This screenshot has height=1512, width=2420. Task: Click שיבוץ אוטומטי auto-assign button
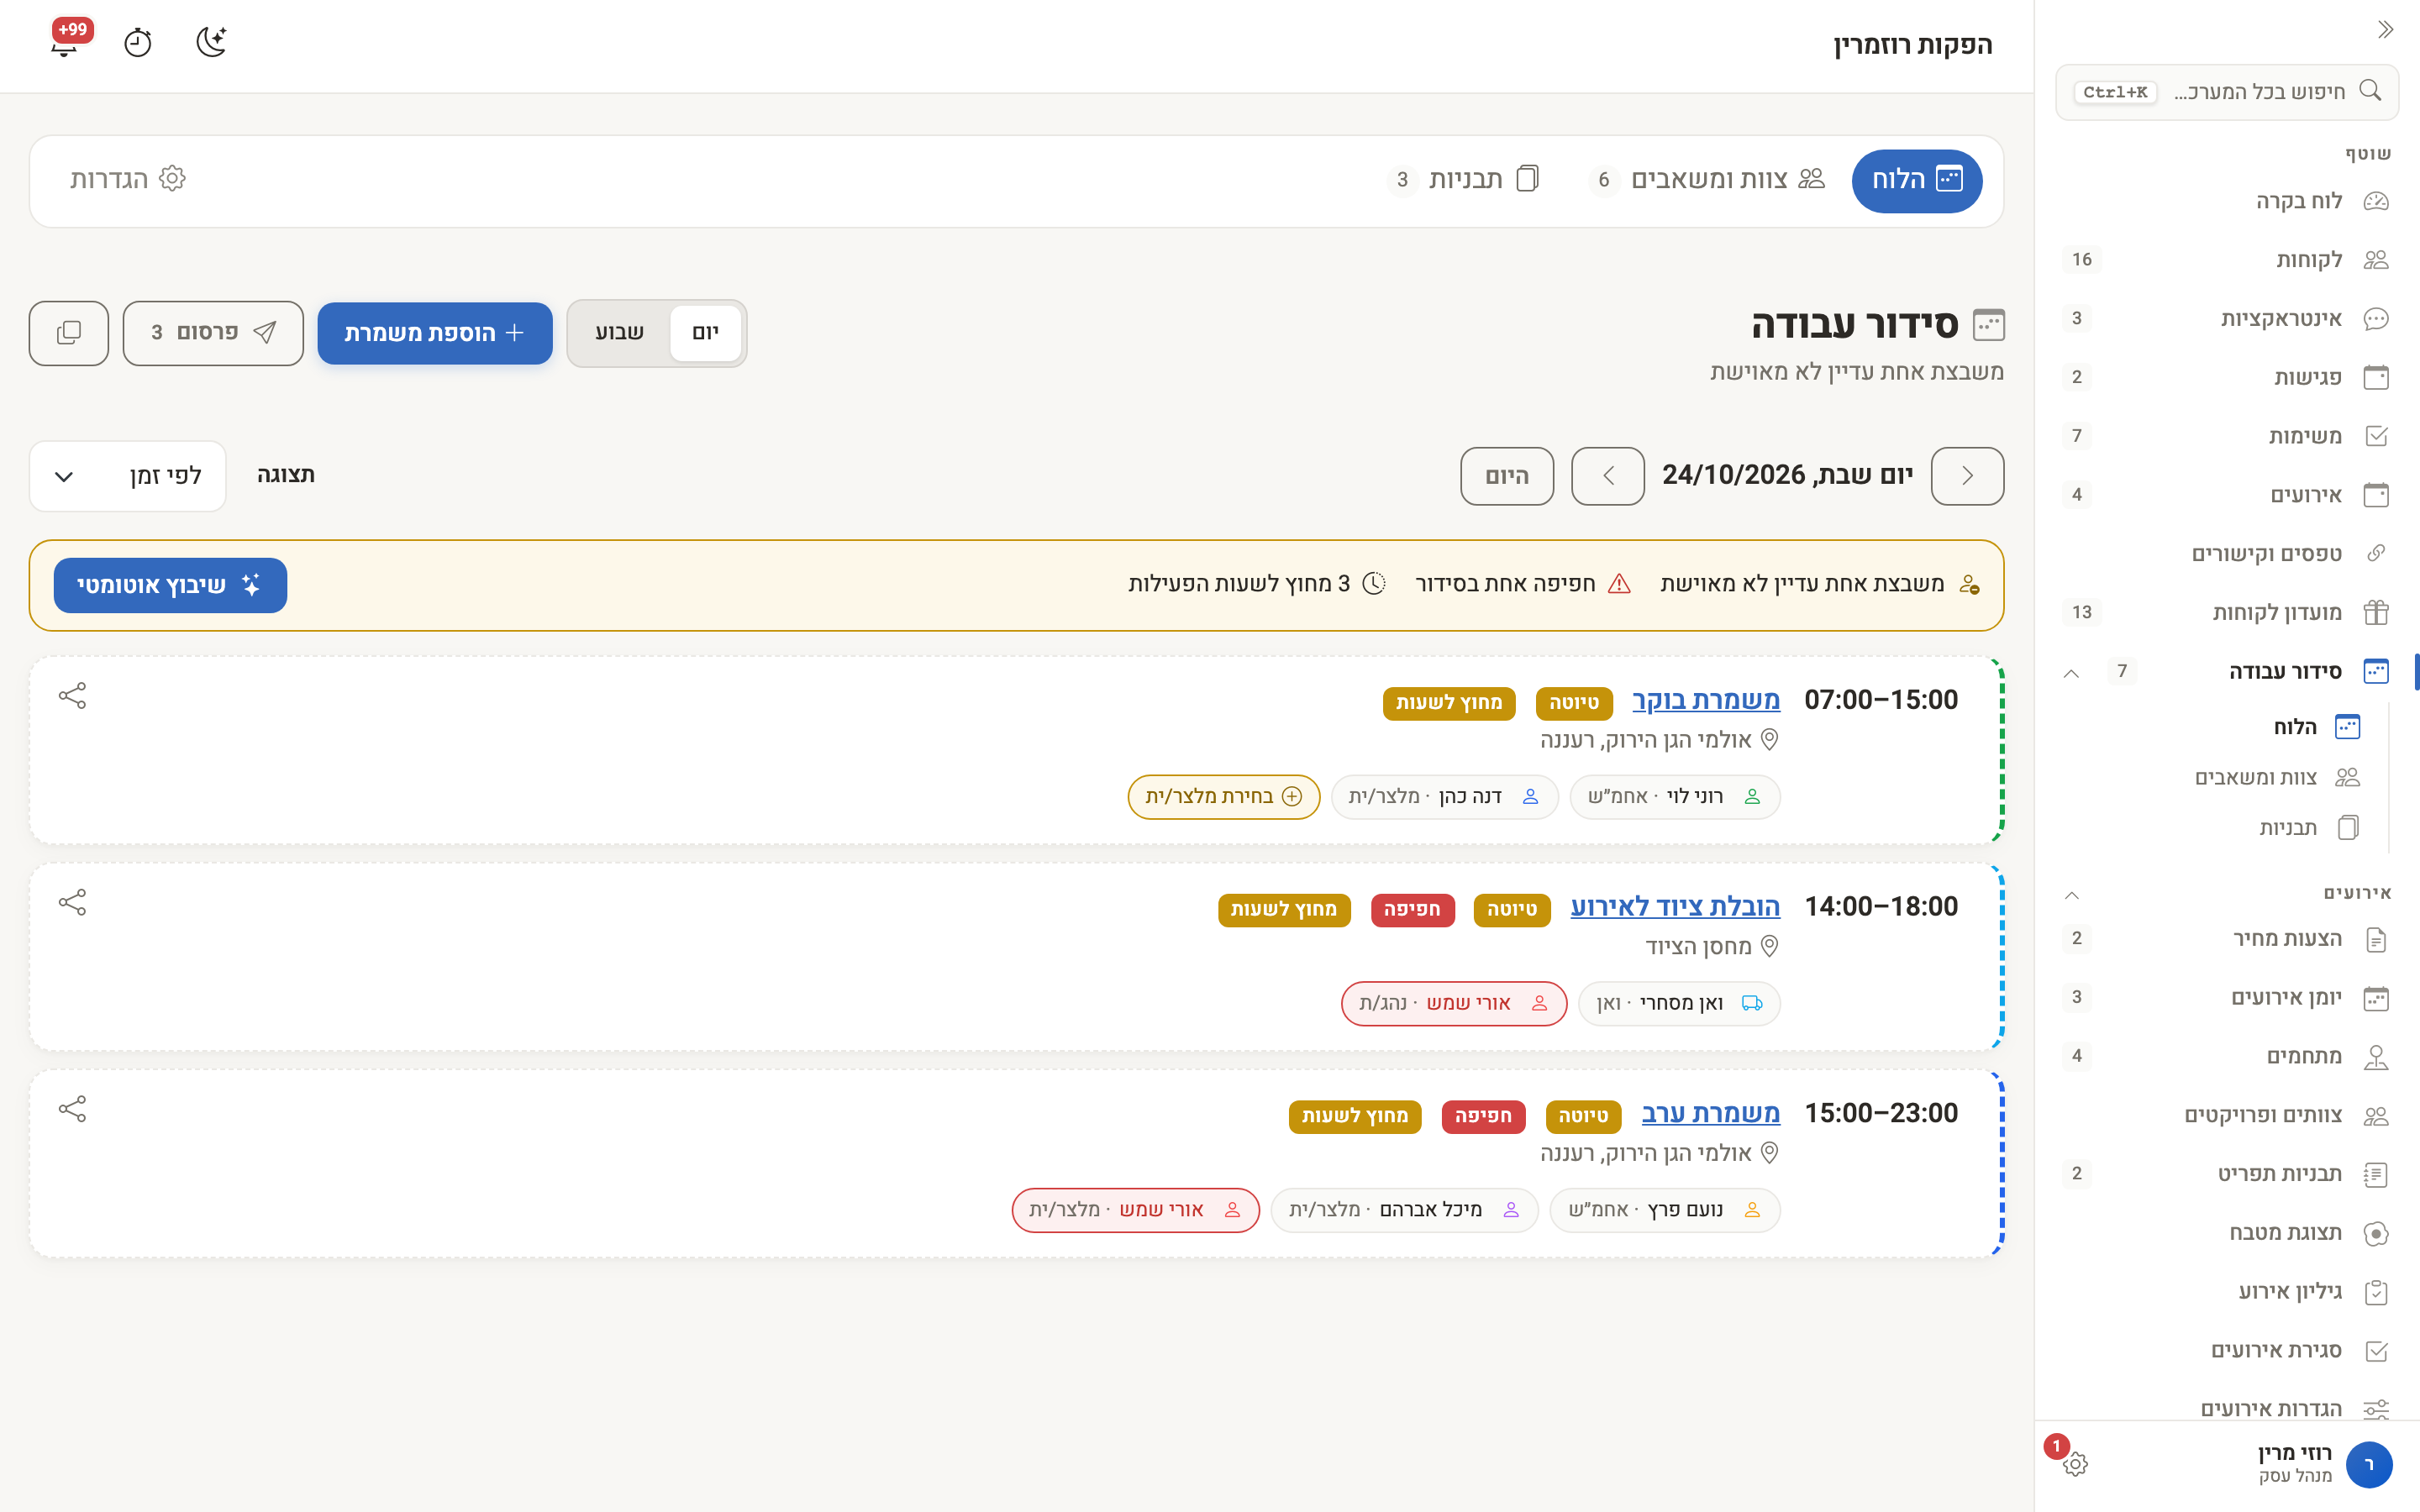(170, 585)
